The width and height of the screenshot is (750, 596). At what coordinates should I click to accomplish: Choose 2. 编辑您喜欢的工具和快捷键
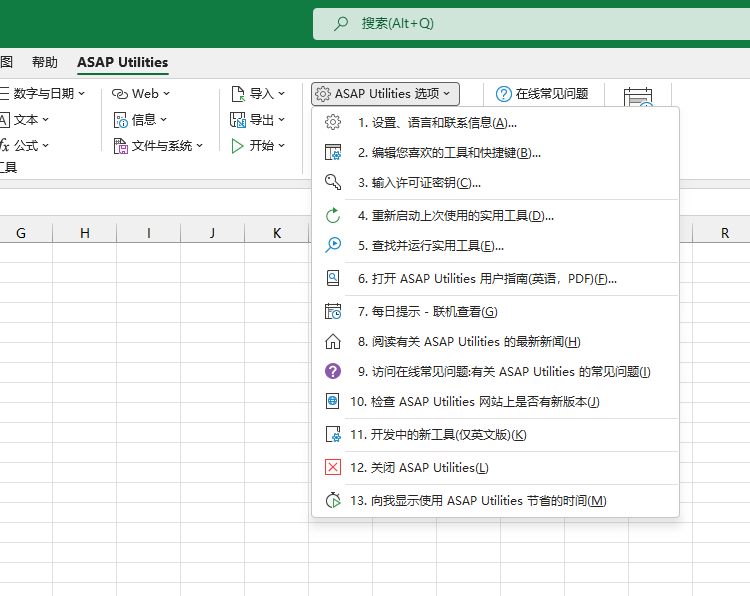pos(496,153)
